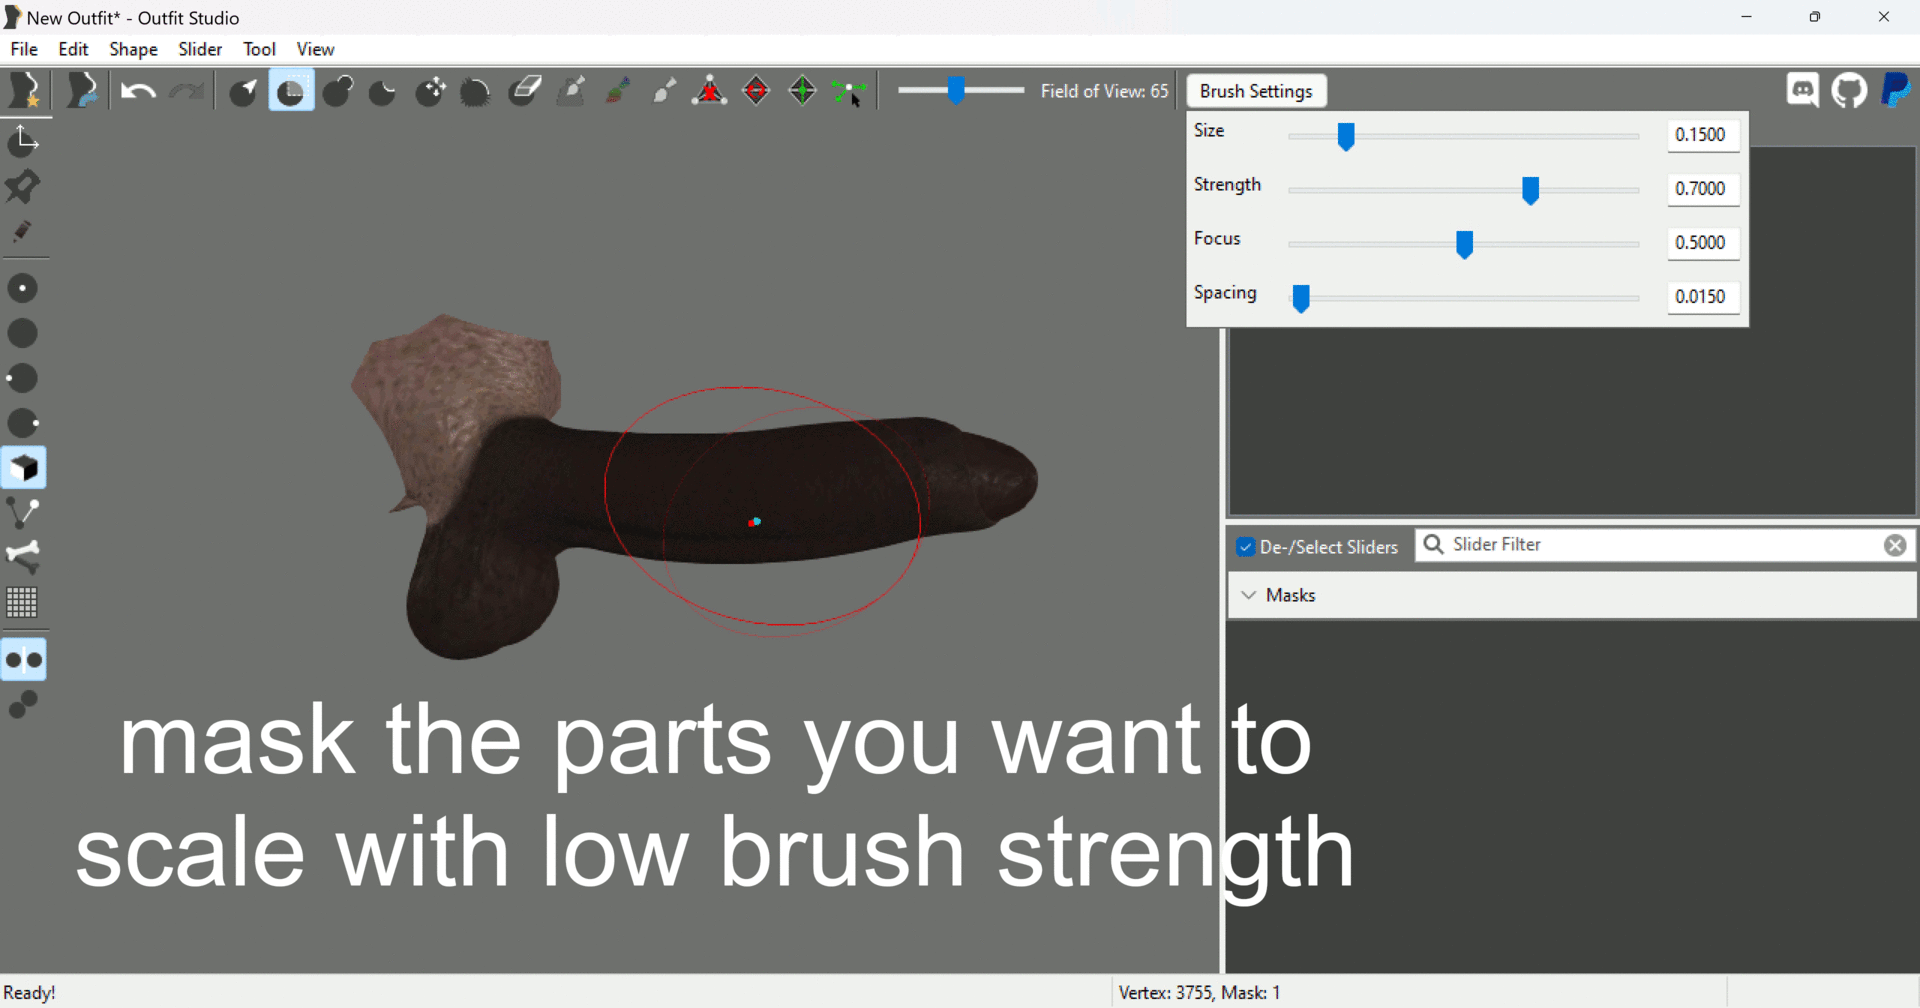Toggle bone display icon
The height and width of the screenshot is (1008, 1920).
tap(23, 557)
